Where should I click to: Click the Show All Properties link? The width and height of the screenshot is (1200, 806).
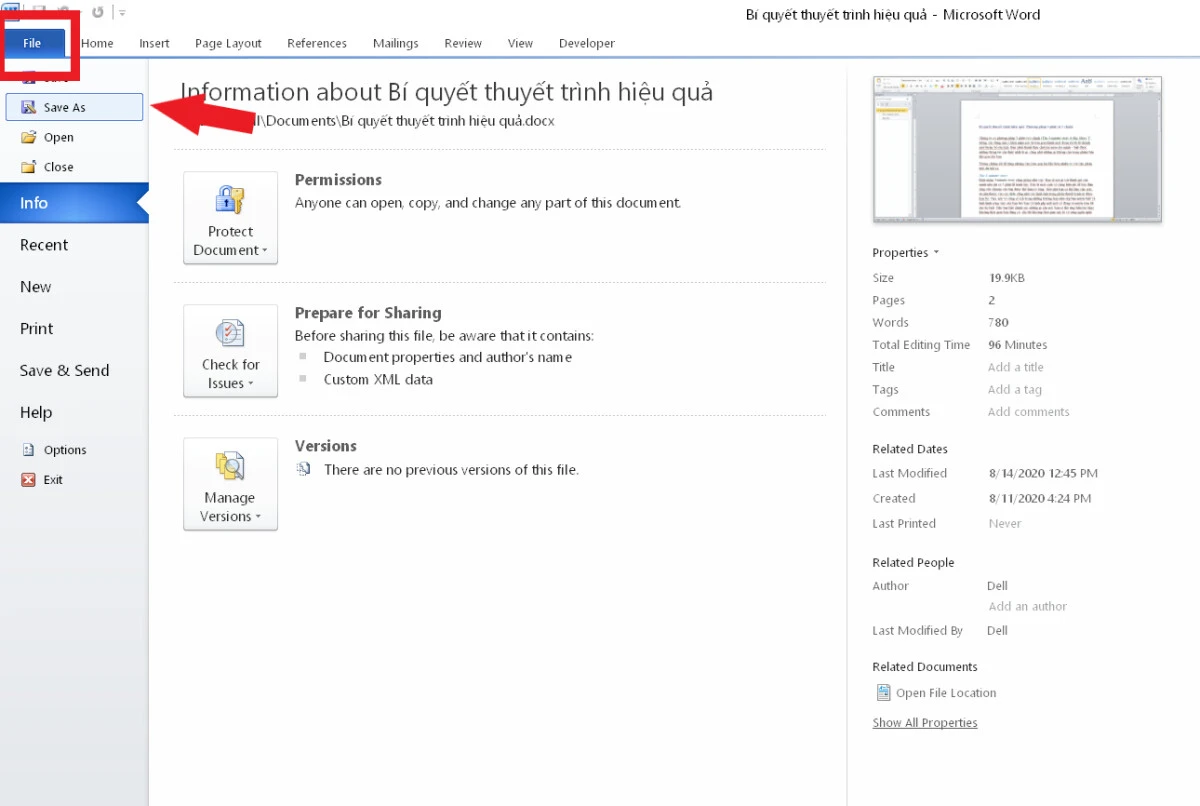click(924, 723)
